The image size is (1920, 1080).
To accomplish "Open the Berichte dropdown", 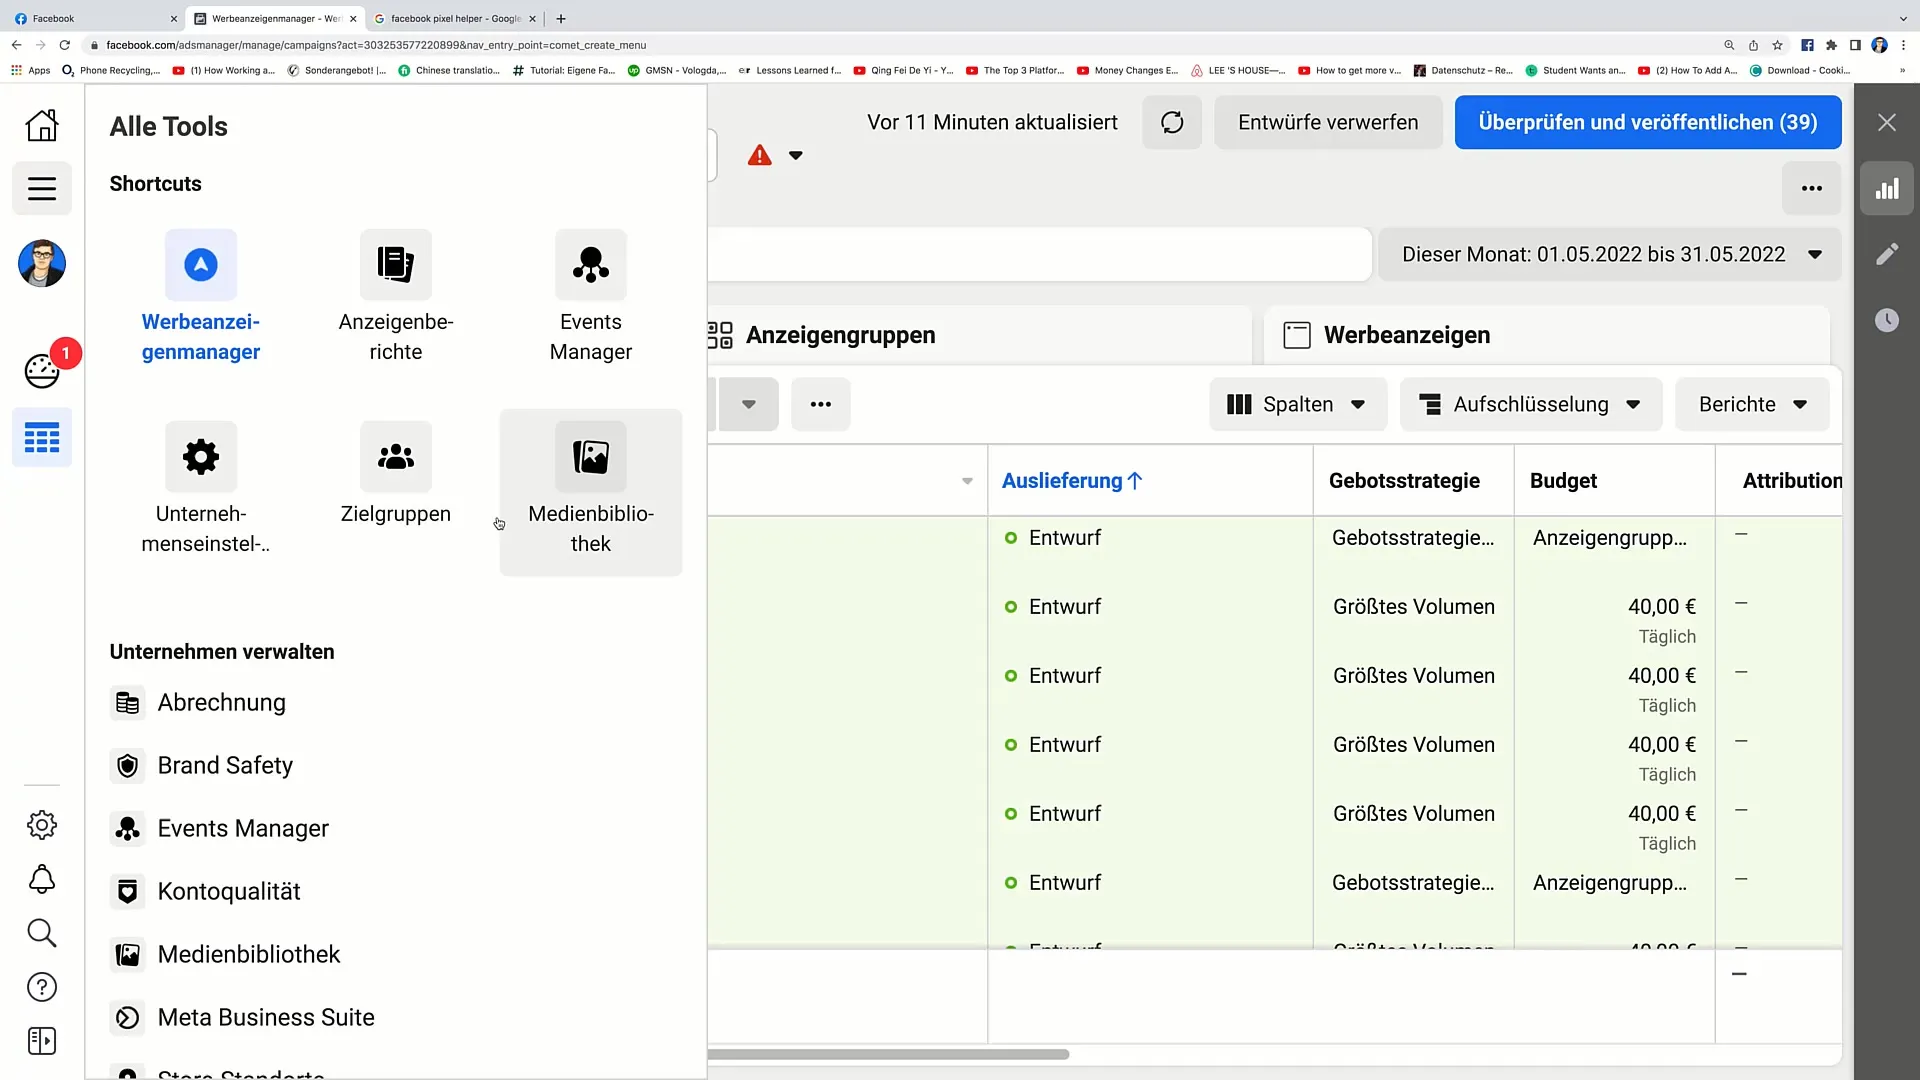I will [x=1753, y=404].
